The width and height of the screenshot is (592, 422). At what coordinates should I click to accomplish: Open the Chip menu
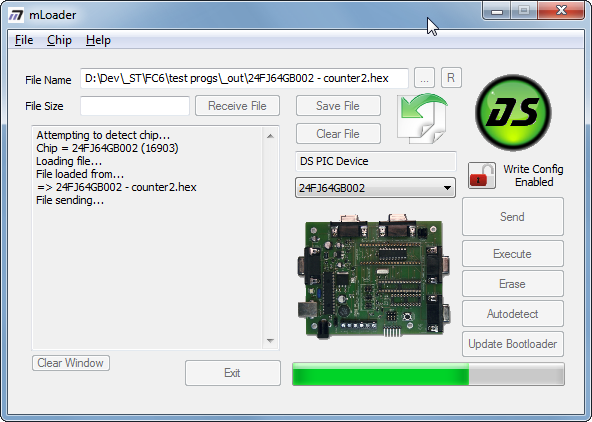coord(59,40)
